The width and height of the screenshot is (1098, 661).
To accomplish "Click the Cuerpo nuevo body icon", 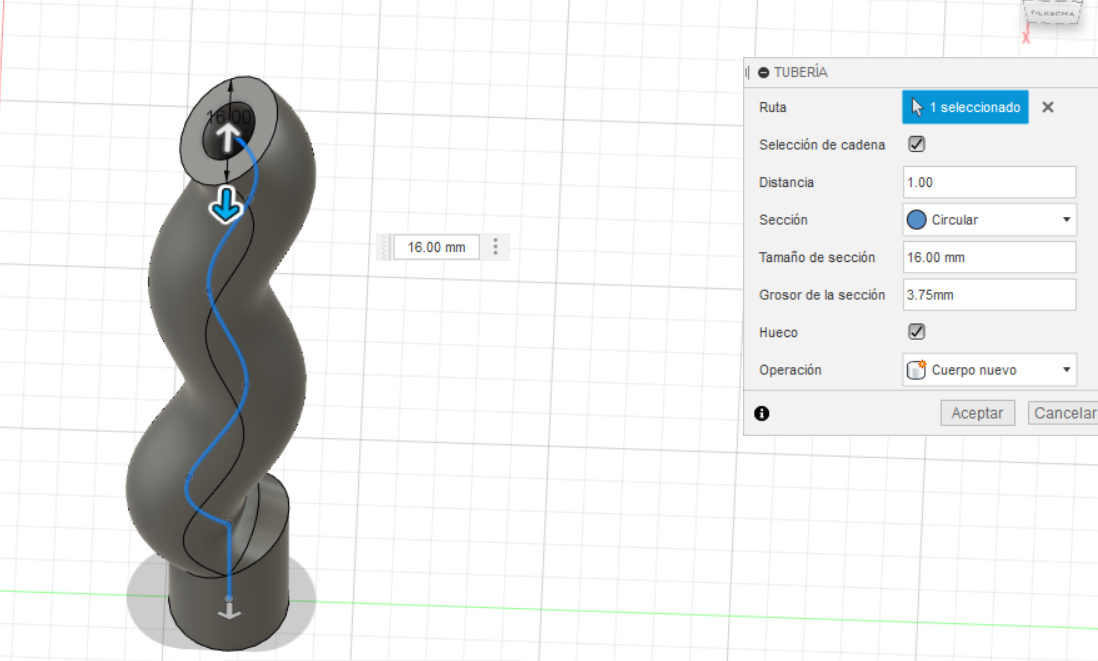I will (916, 370).
